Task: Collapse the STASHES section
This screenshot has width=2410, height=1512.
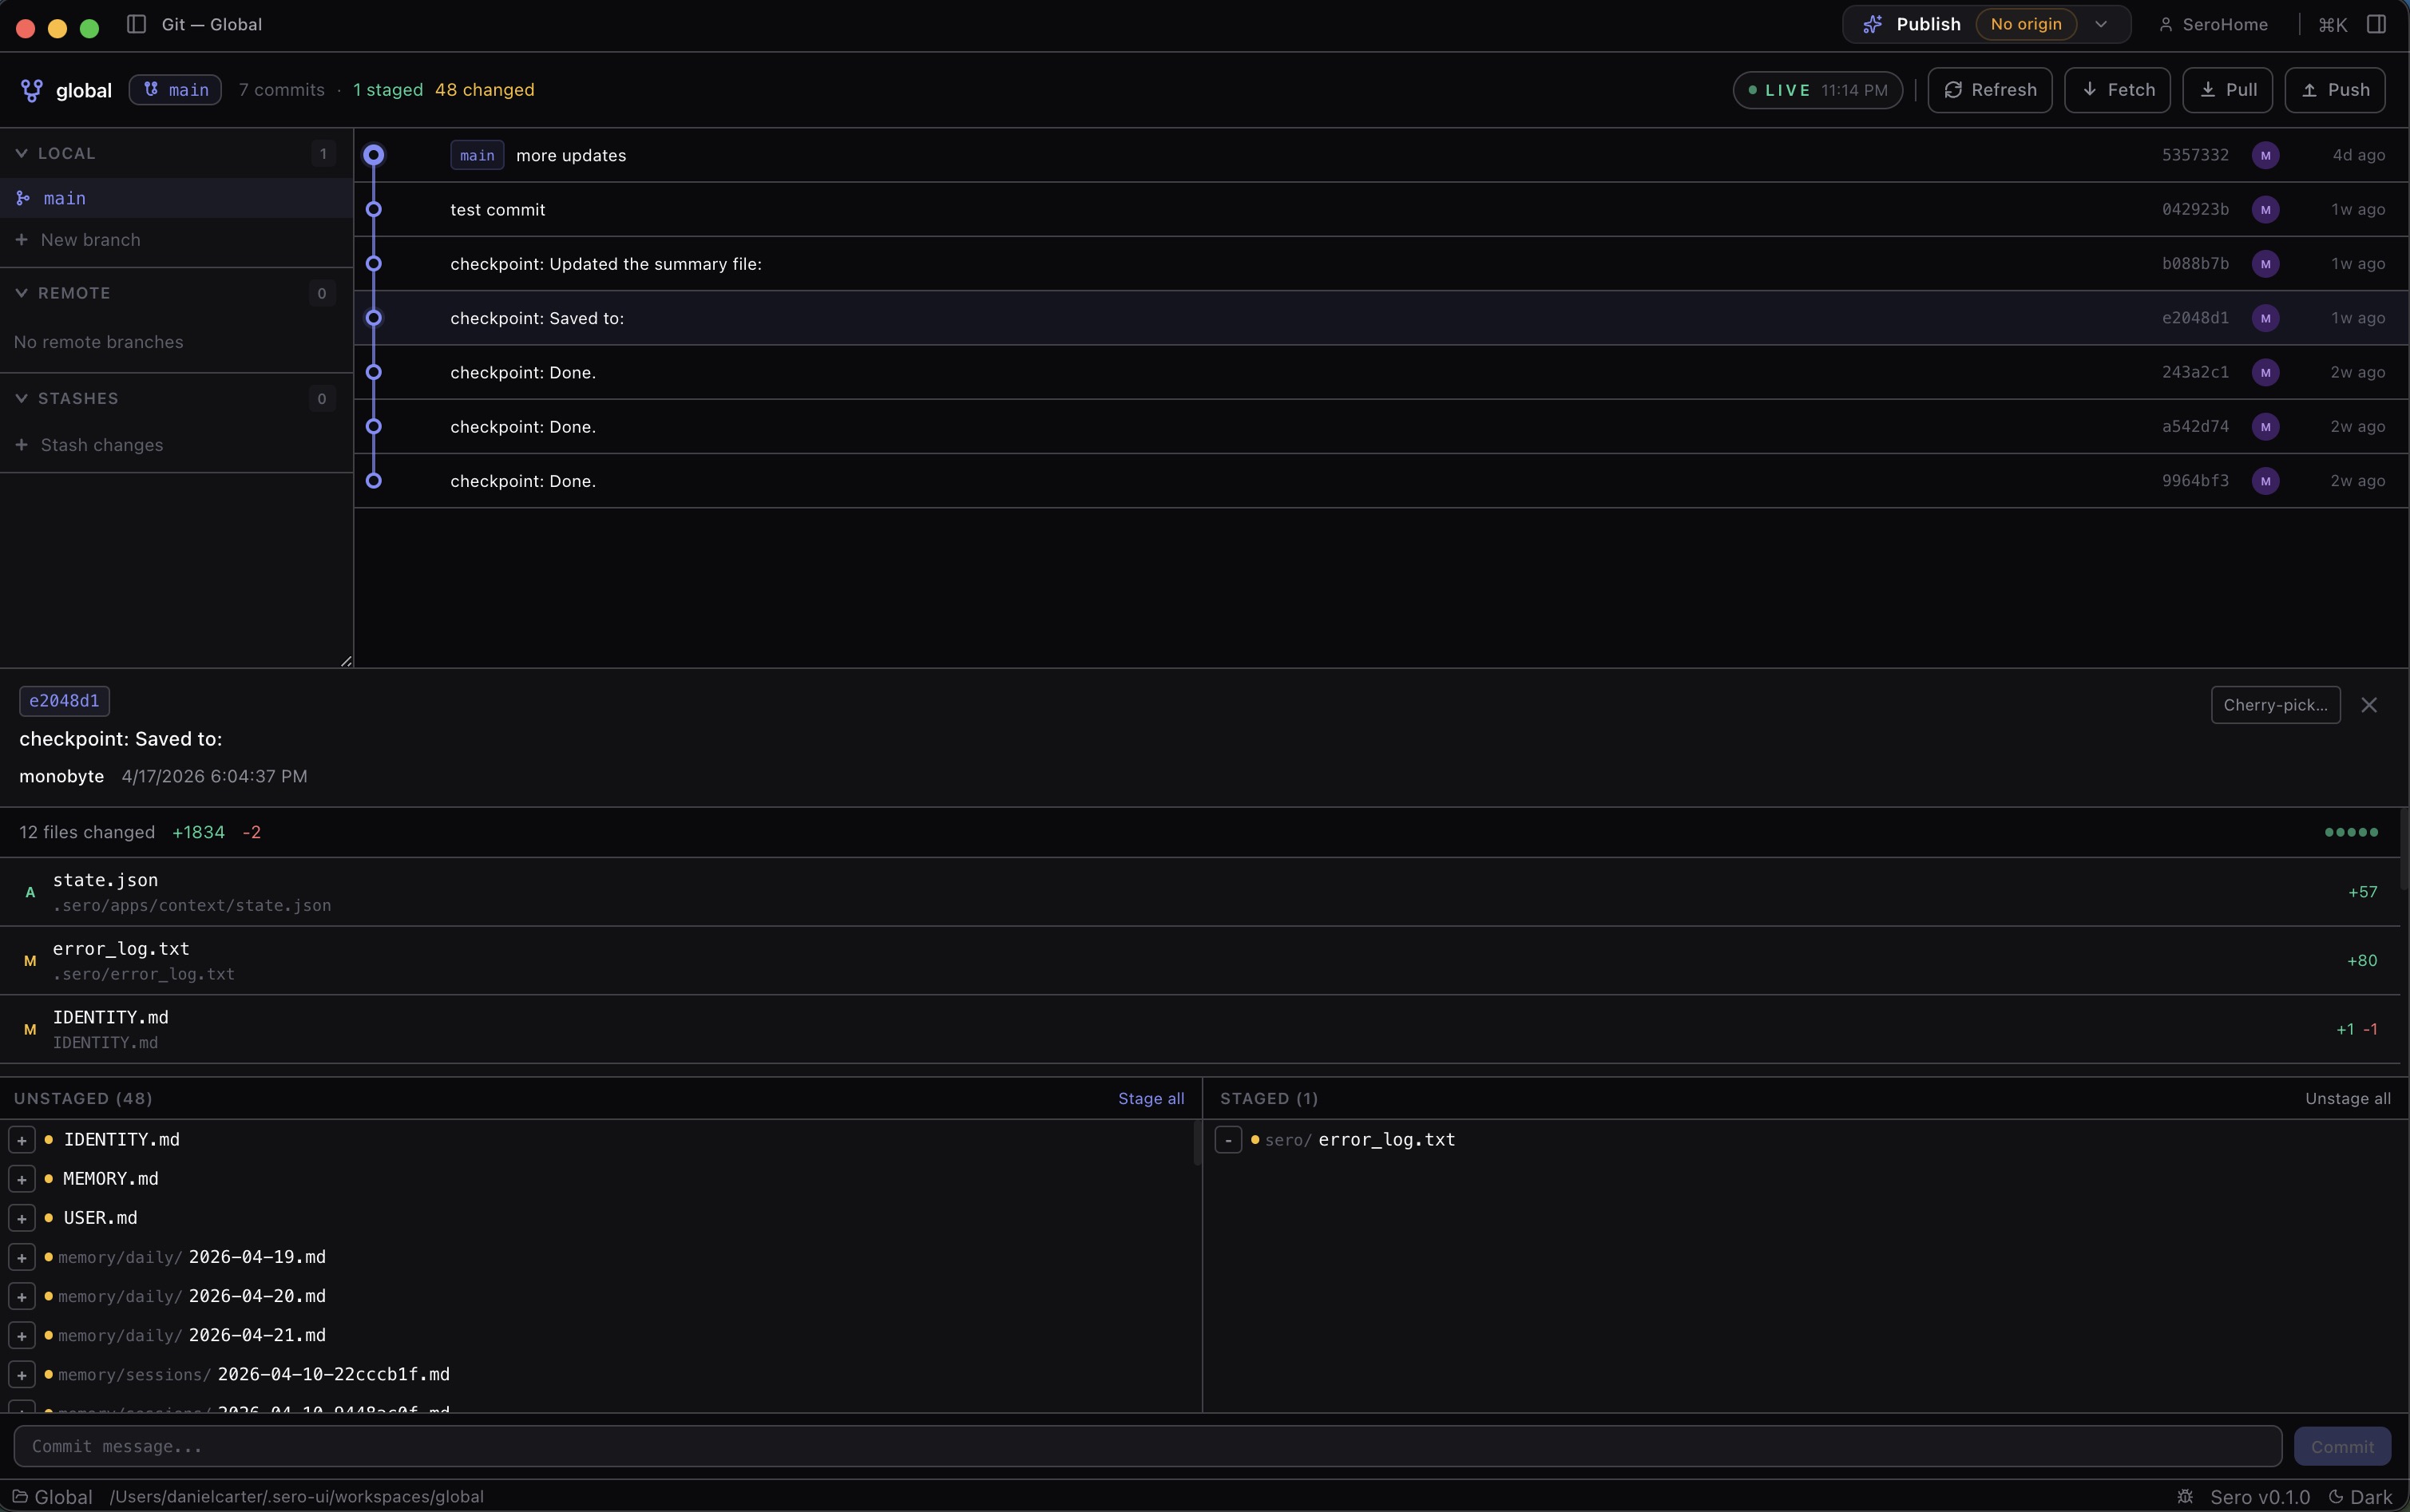Action: (22, 398)
